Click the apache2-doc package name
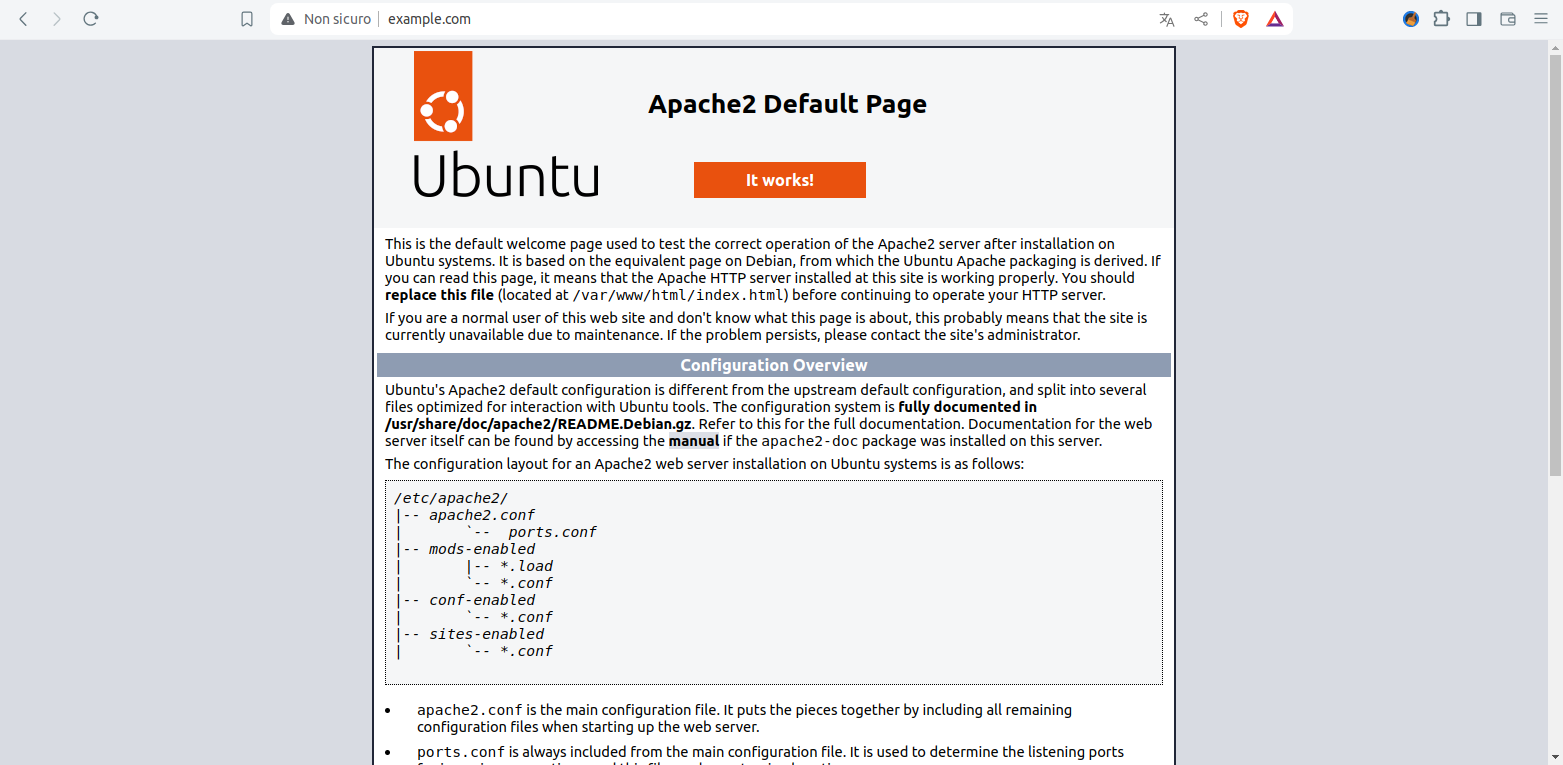The width and height of the screenshot is (1563, 765). pyautogui.click(x=809, y=441)
